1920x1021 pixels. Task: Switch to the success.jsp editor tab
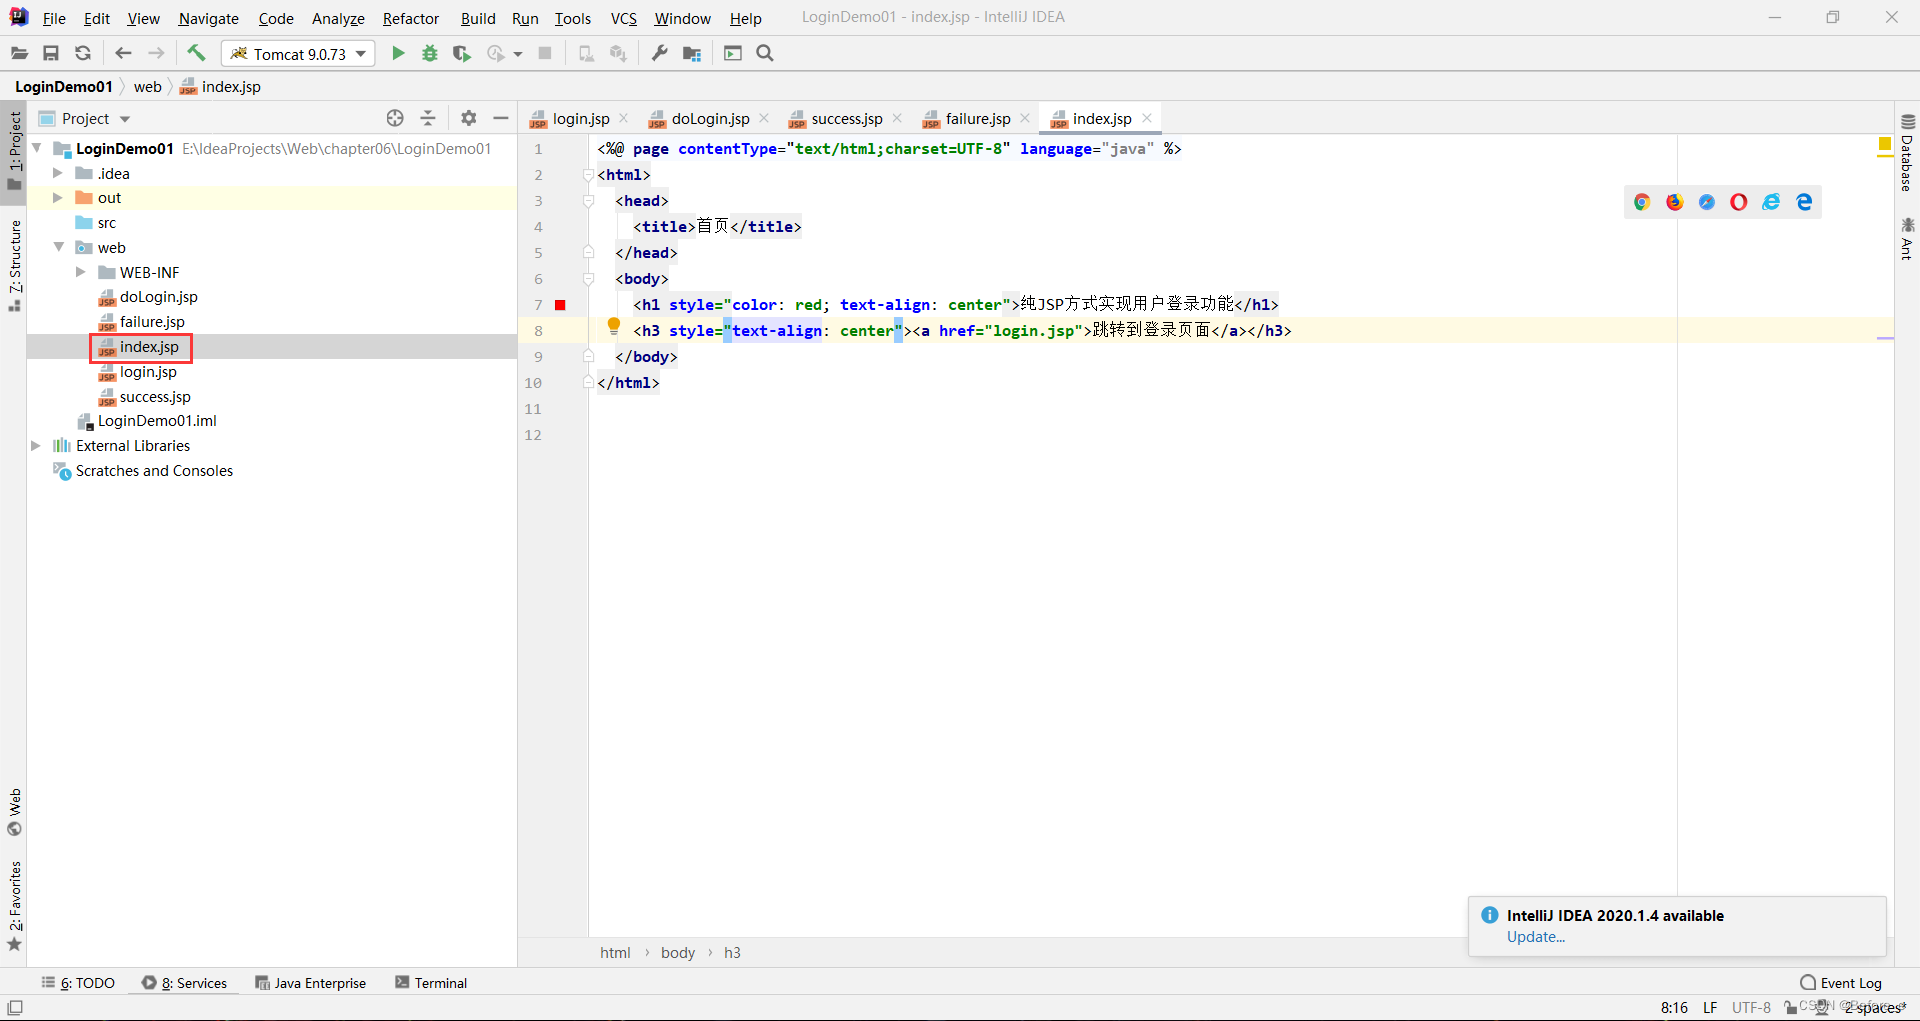(846, 118)
